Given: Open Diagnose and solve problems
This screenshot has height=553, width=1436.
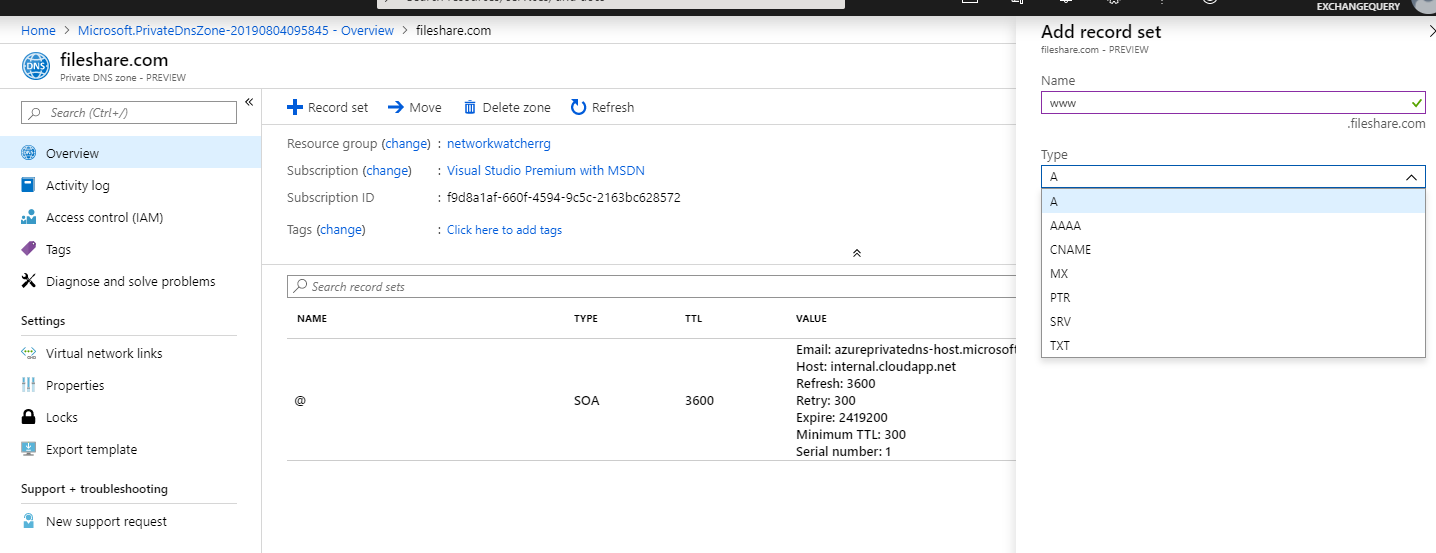Looking at the screenshot, I should click(130, 281).
